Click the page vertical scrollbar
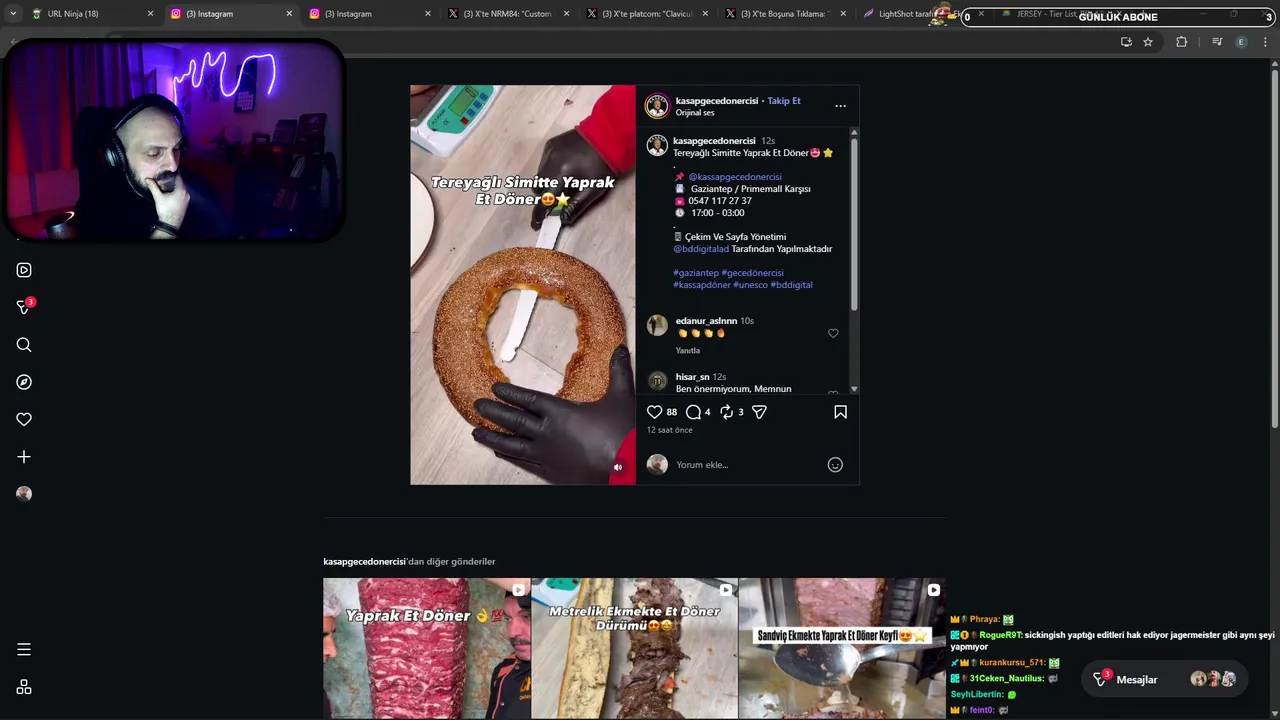The height and width of the screenshot is (720, 1280). (1274, 250)
